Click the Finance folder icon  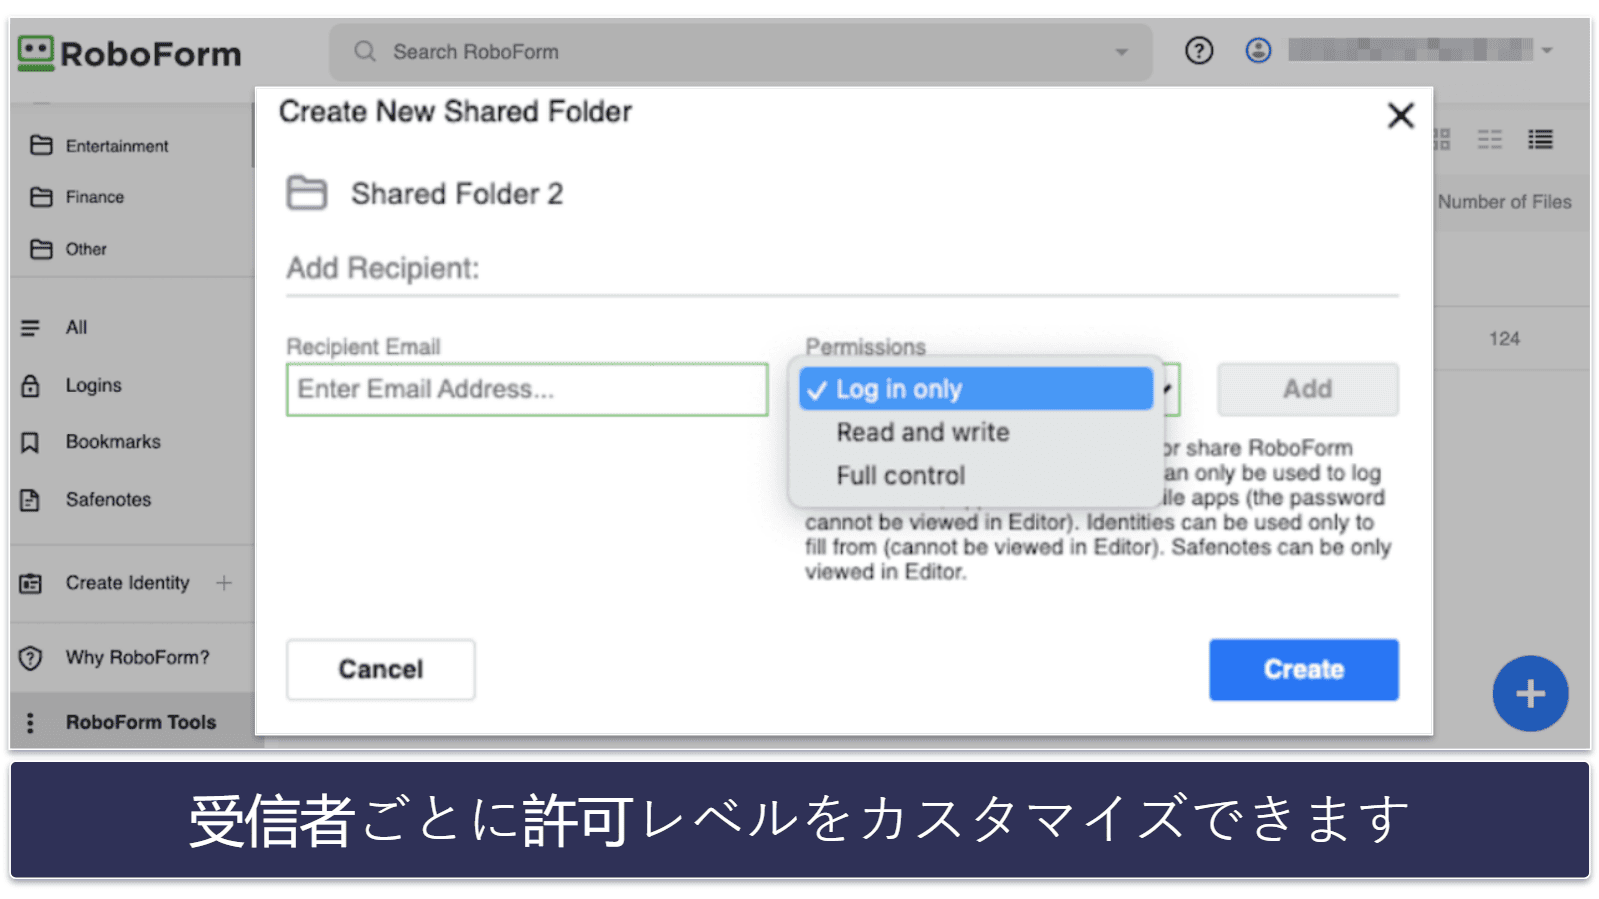click(x=41, y=197)
